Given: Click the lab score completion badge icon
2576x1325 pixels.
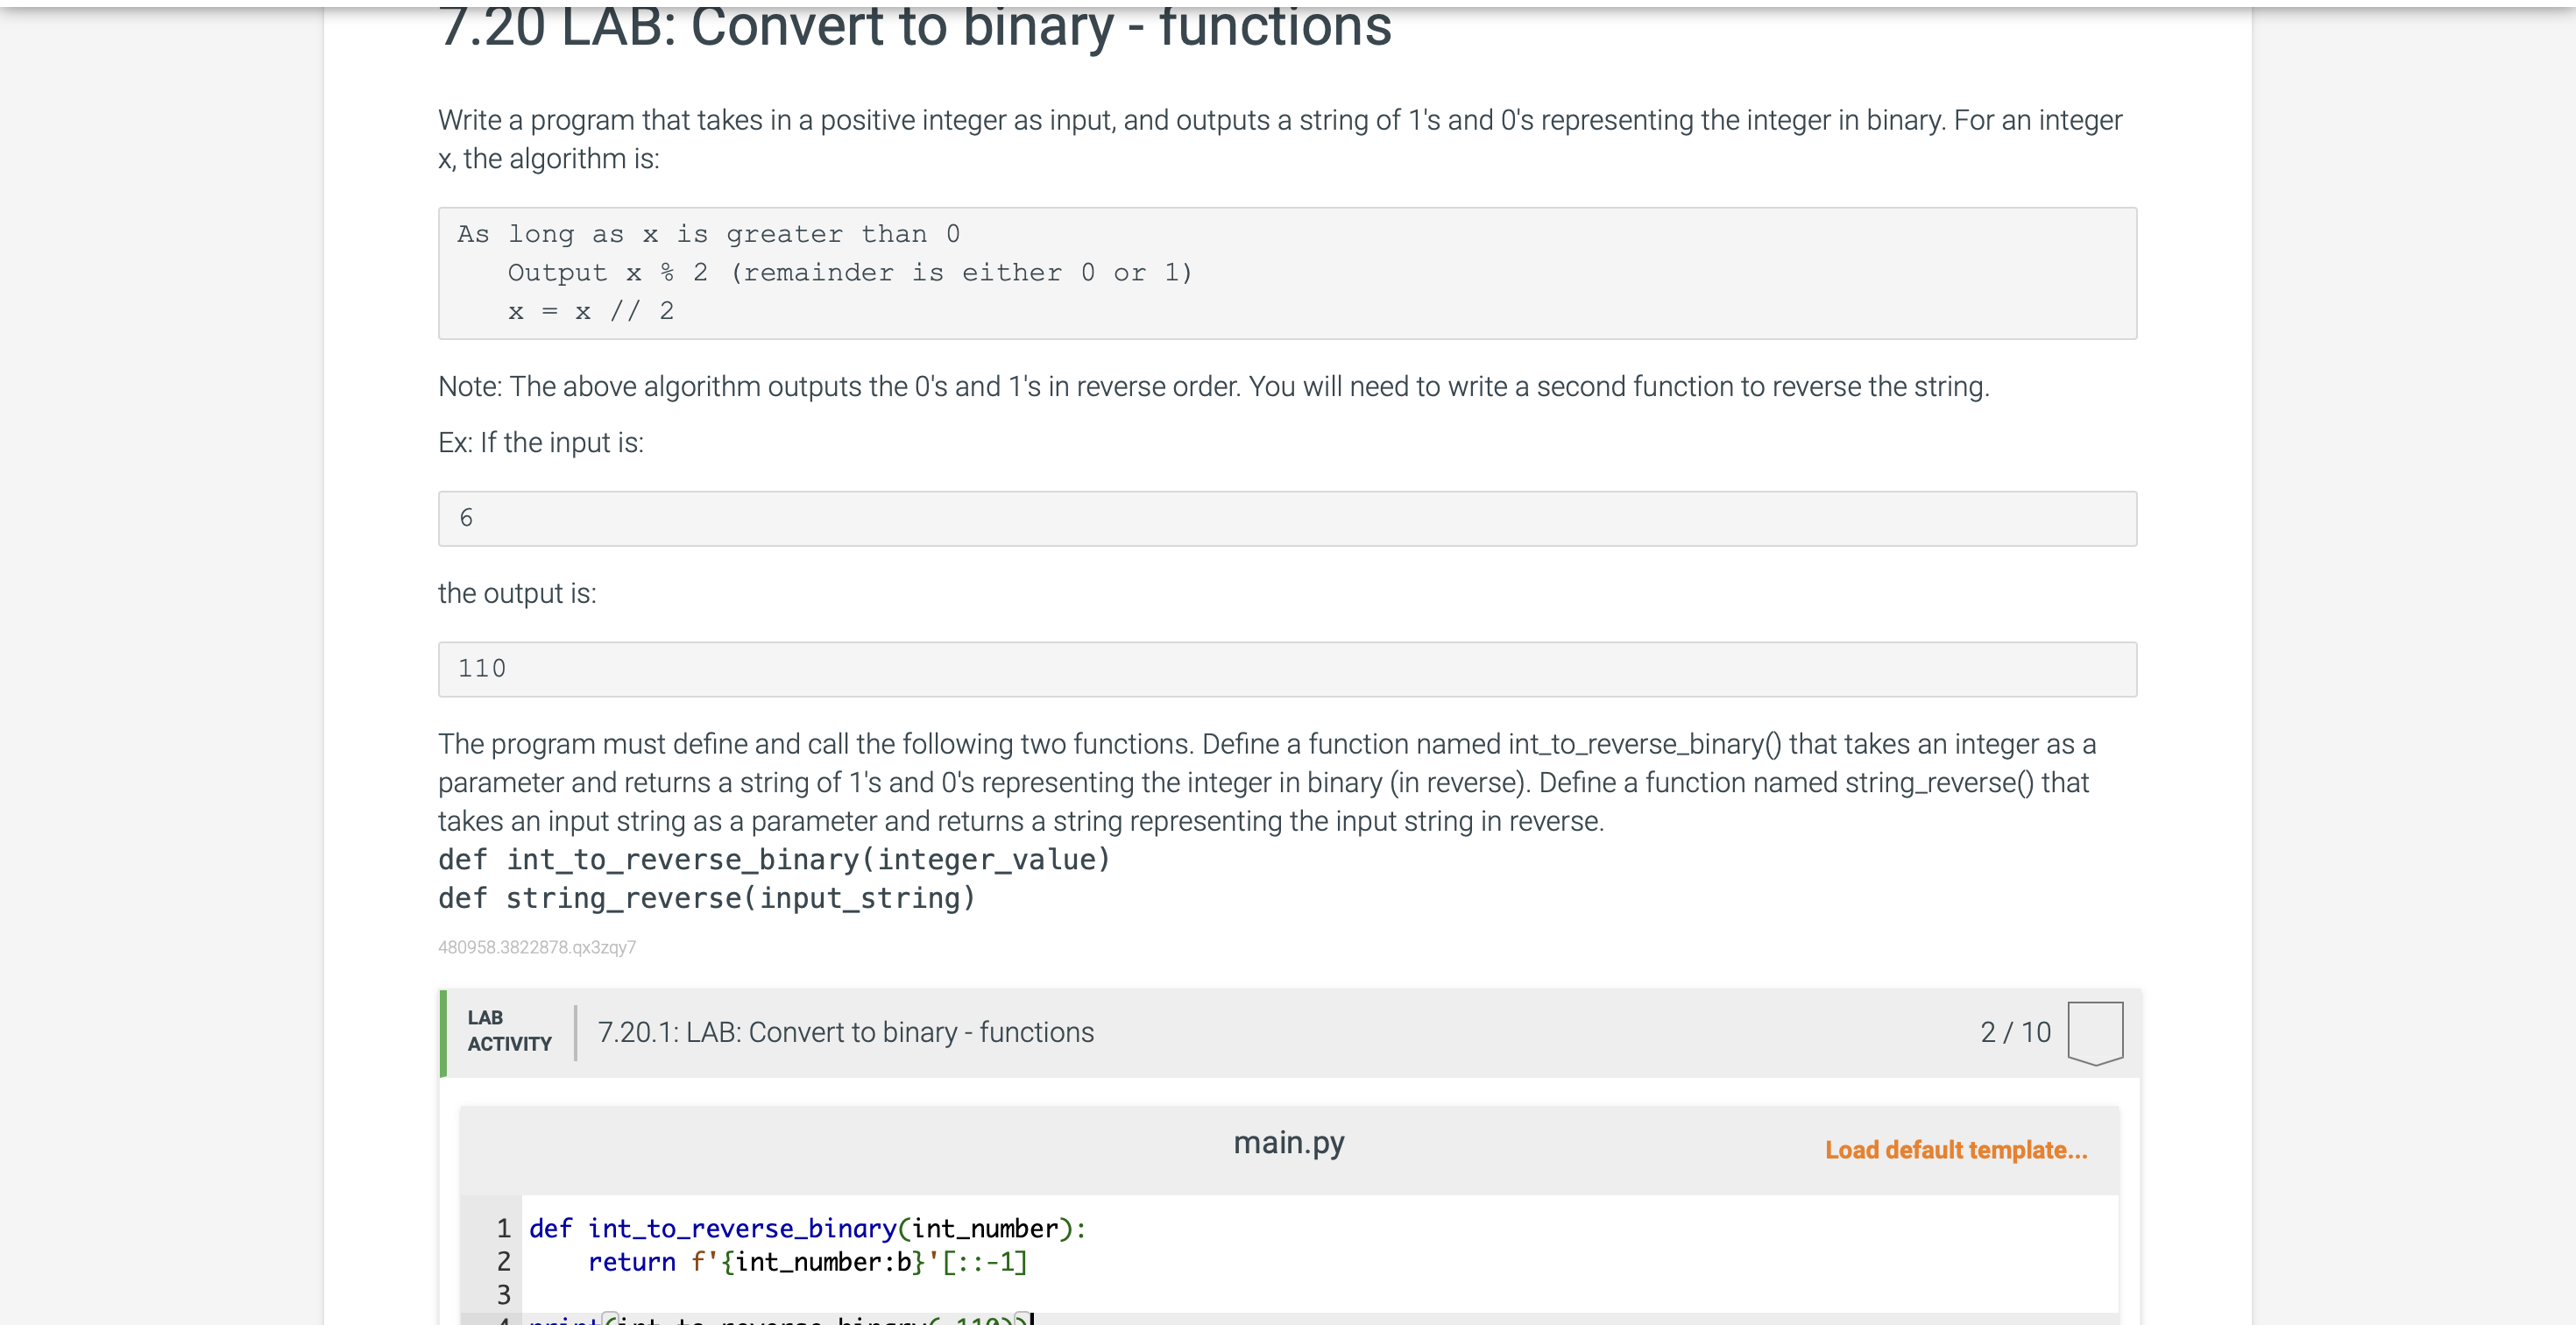Looking at the screenshot, I should [2094, 1032].
